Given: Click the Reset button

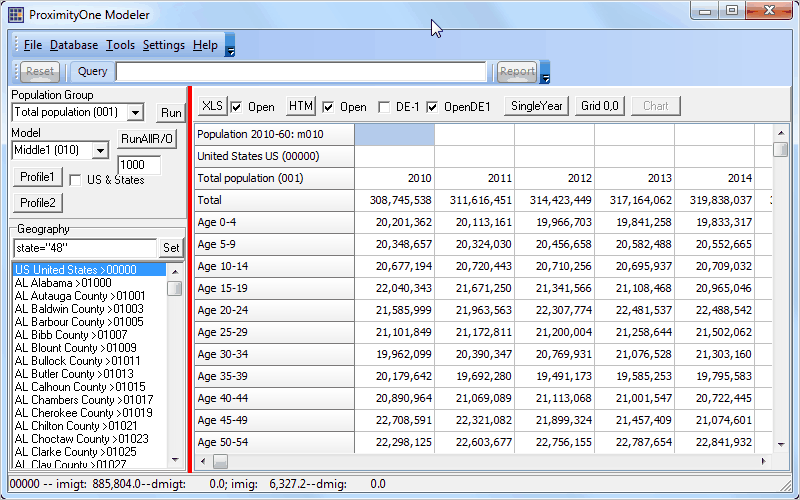Looking at the screenshot, I should coord(40,71).
